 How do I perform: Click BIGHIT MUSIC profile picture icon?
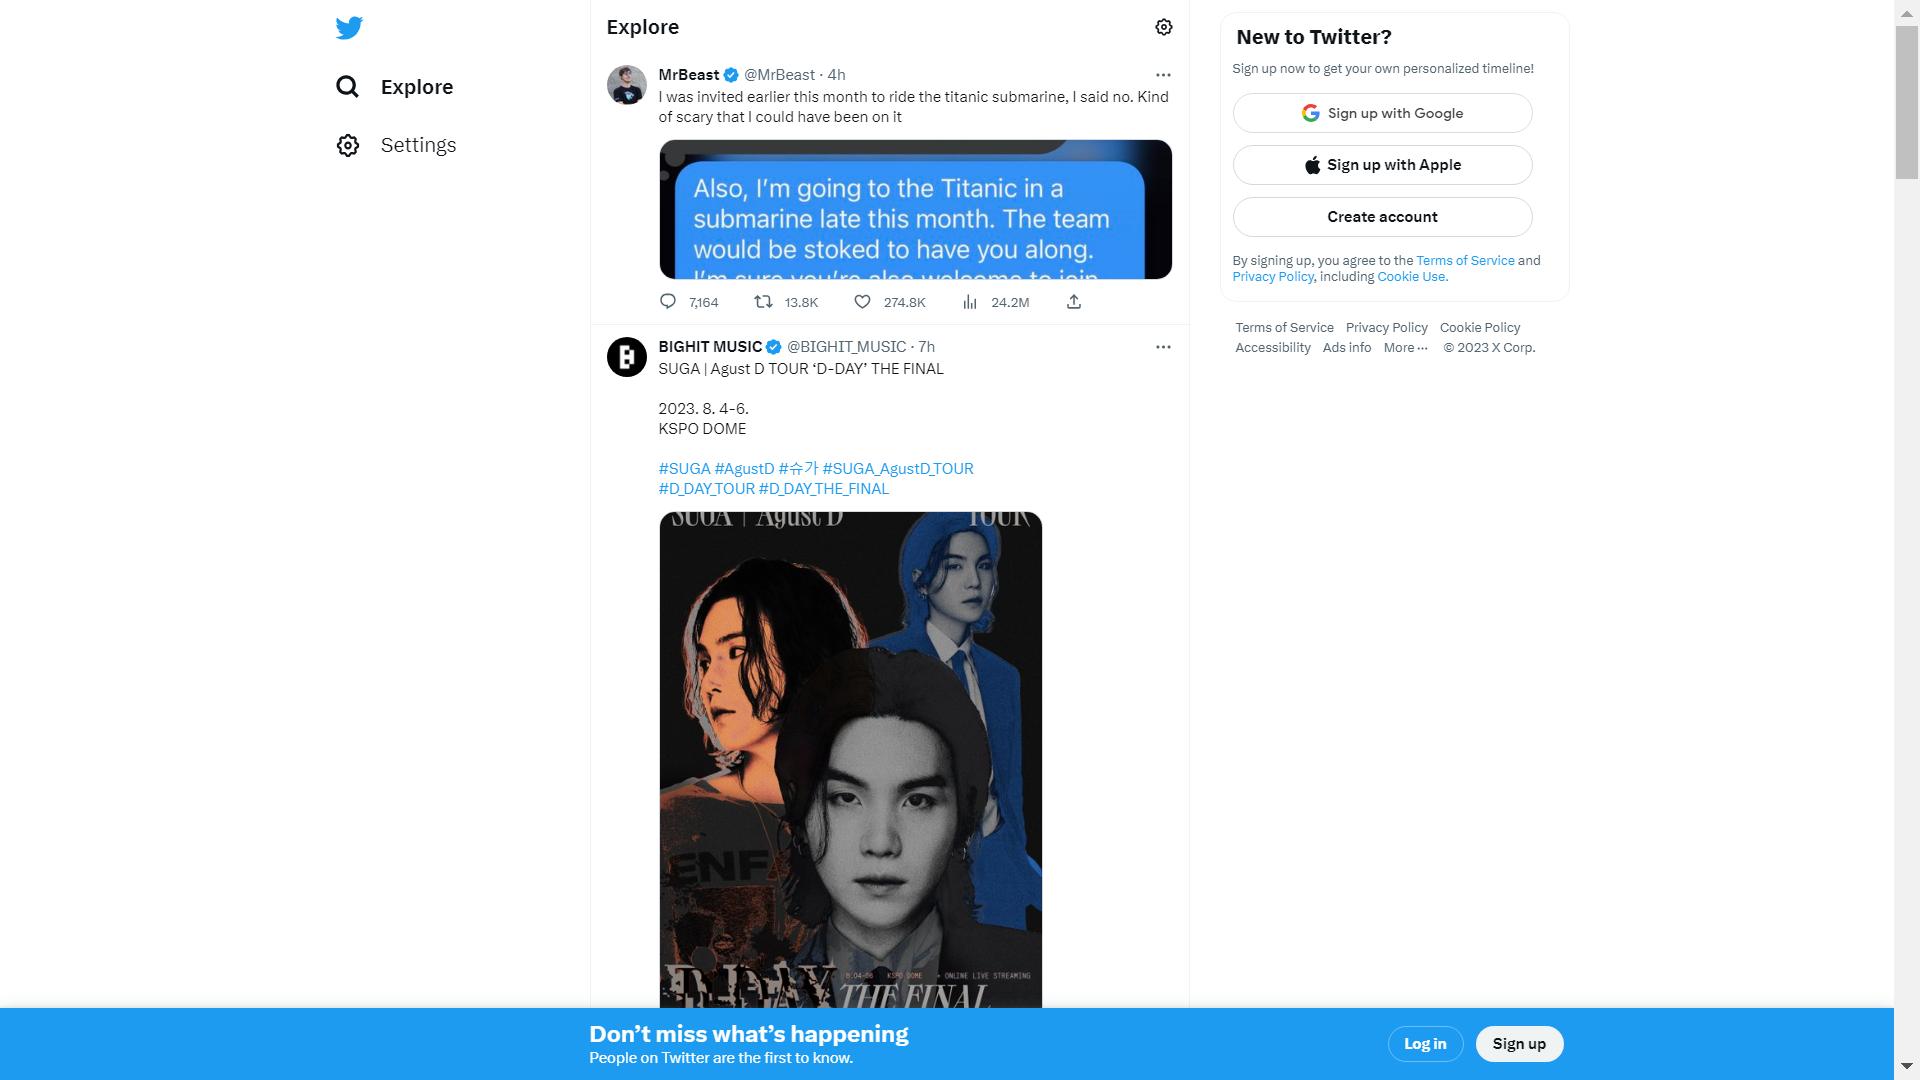point(624,356)
